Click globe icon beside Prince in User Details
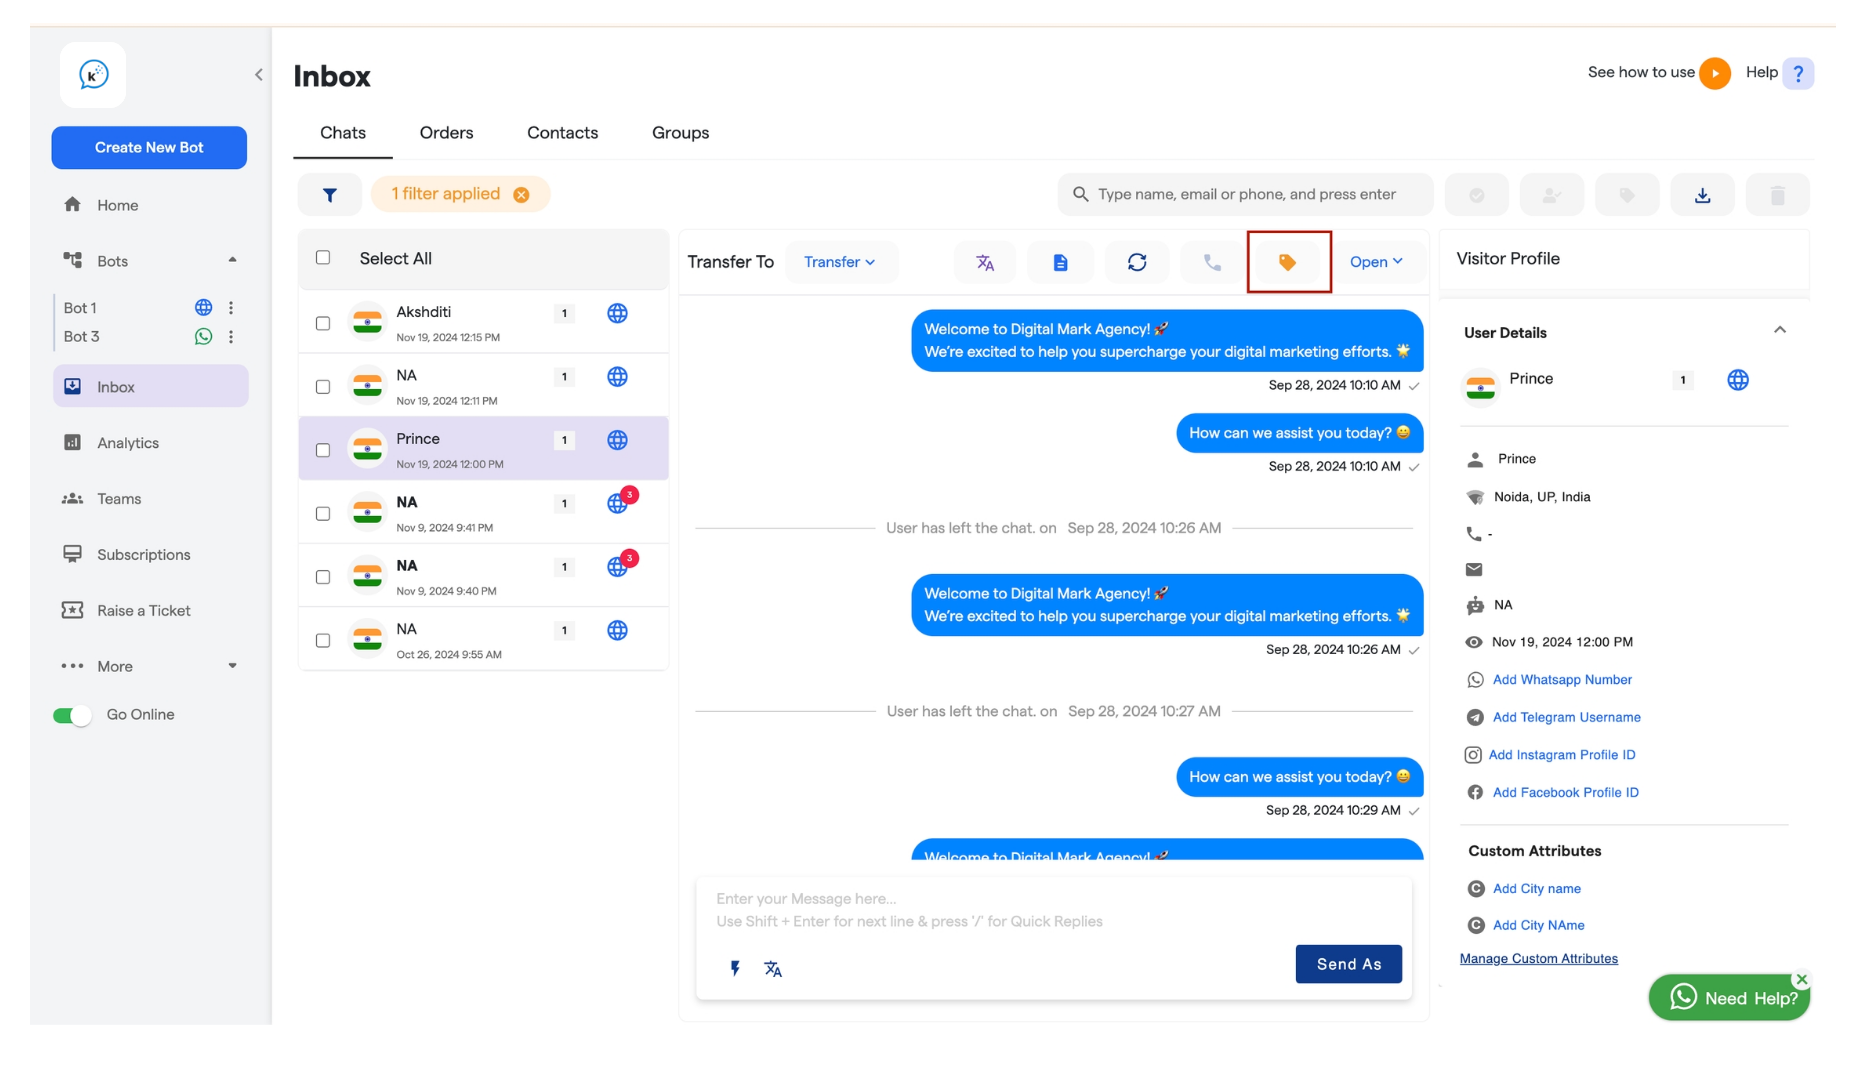The width and height of the screenshot is (1866, 1080). (1738, 380)
